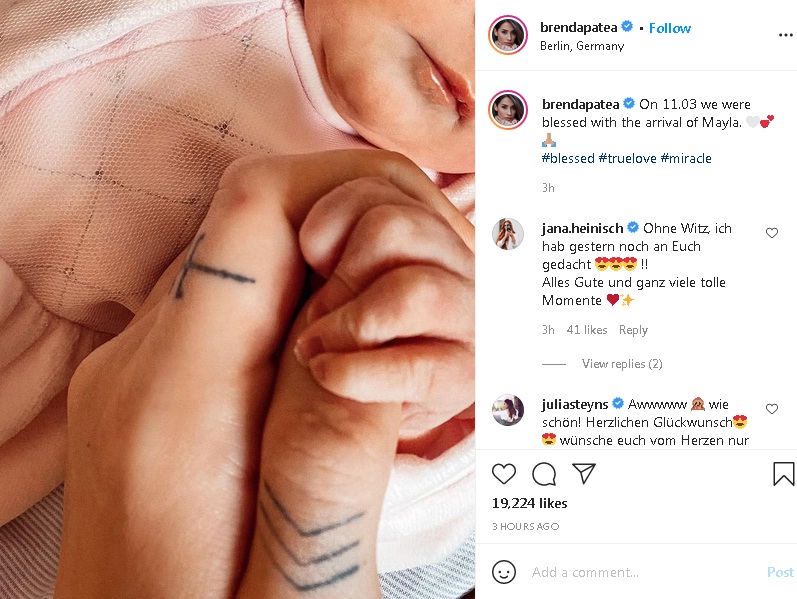Open jana.heinisch profile avatar
The width and height of the screenshot is (797, 599).
[508, 234]
